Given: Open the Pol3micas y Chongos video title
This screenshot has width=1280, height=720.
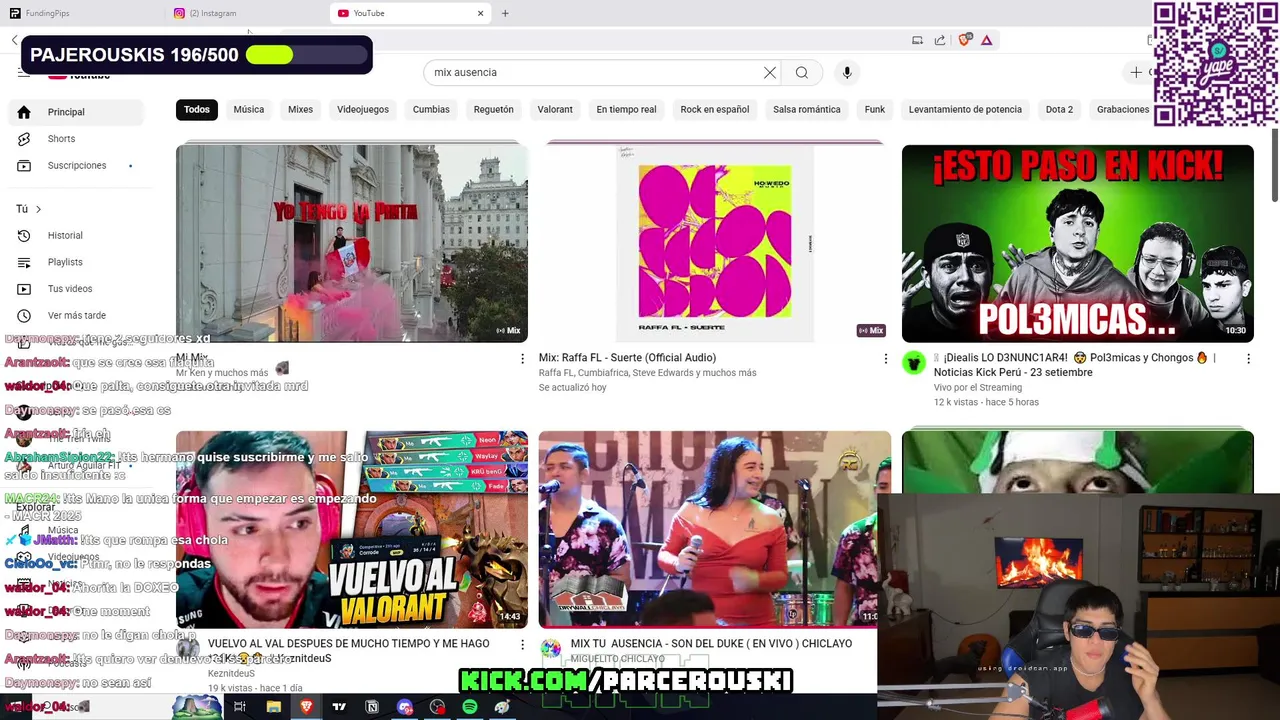Looking at the screenshot, I should (x=1075, y=365).
